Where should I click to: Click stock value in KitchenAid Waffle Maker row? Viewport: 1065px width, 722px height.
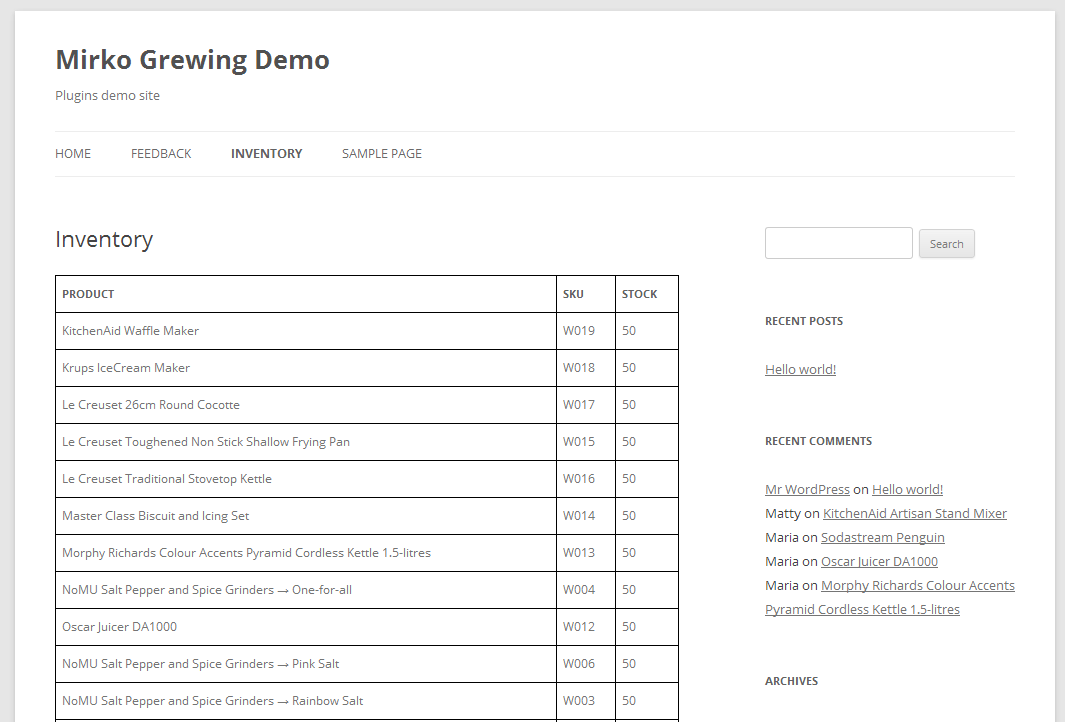click(x=629, y=331)
